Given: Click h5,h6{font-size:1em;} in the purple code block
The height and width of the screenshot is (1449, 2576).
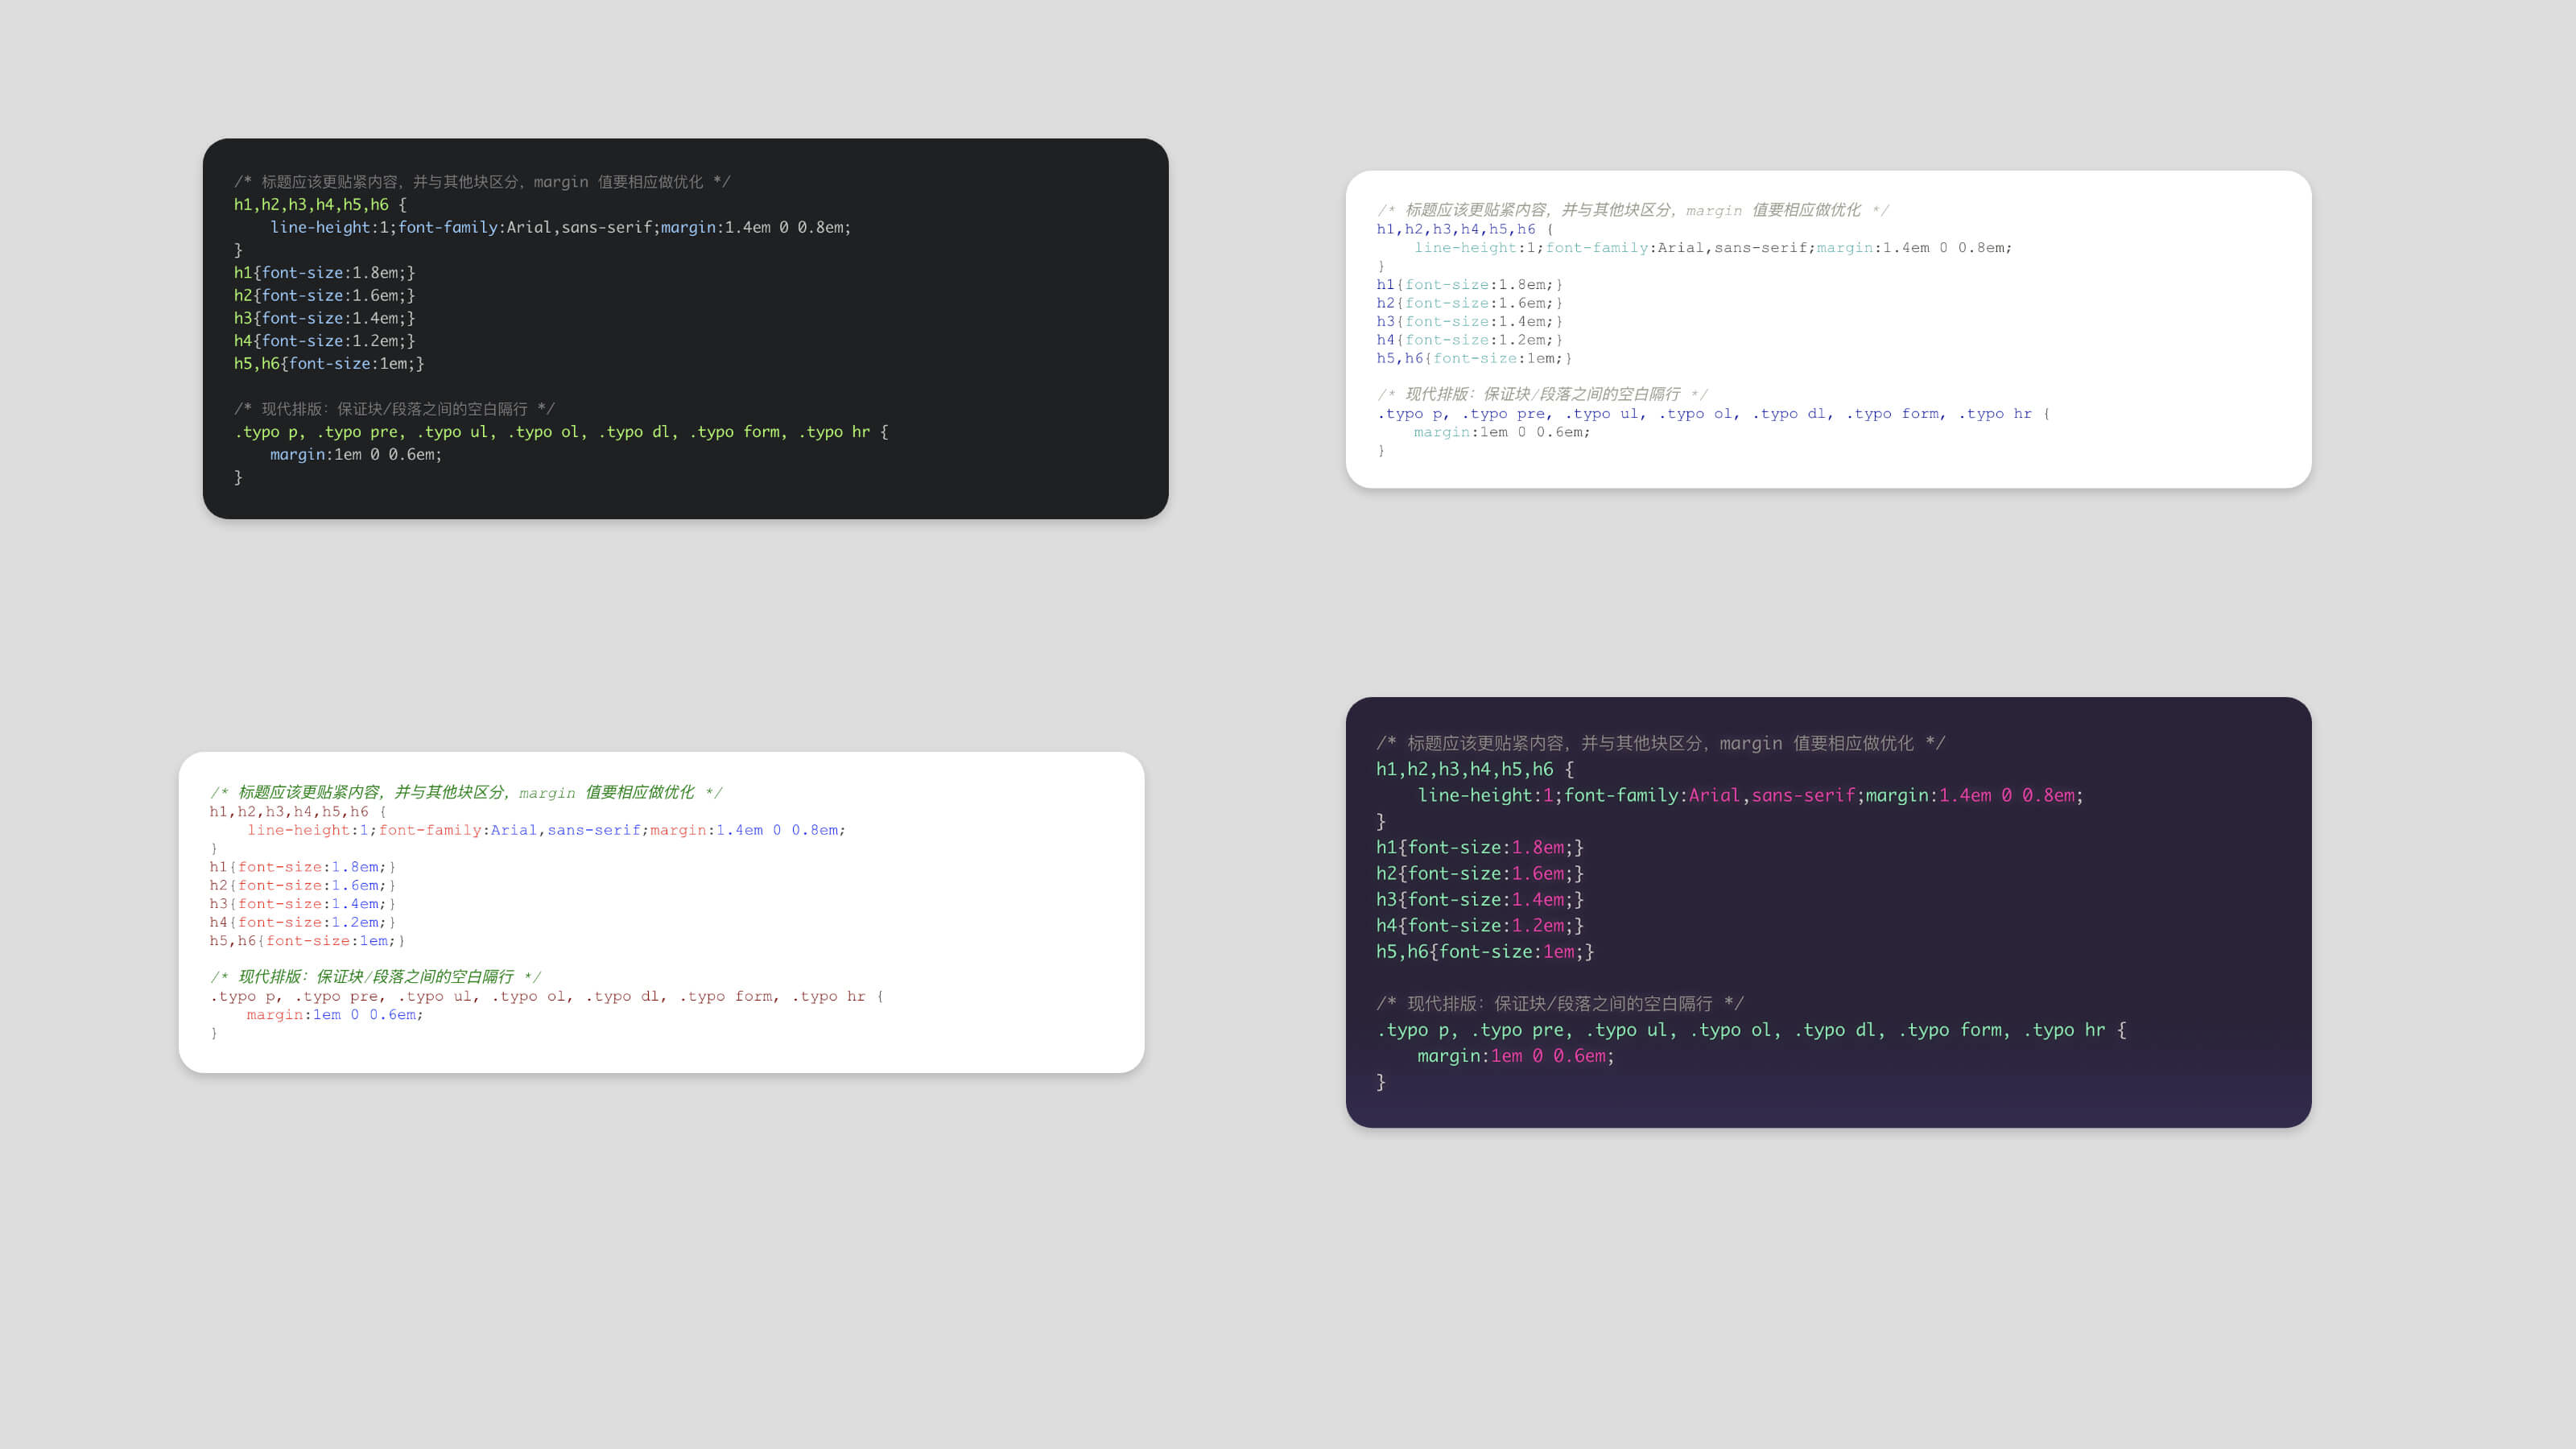Looking at the screenshot, I should [1485, 951].
